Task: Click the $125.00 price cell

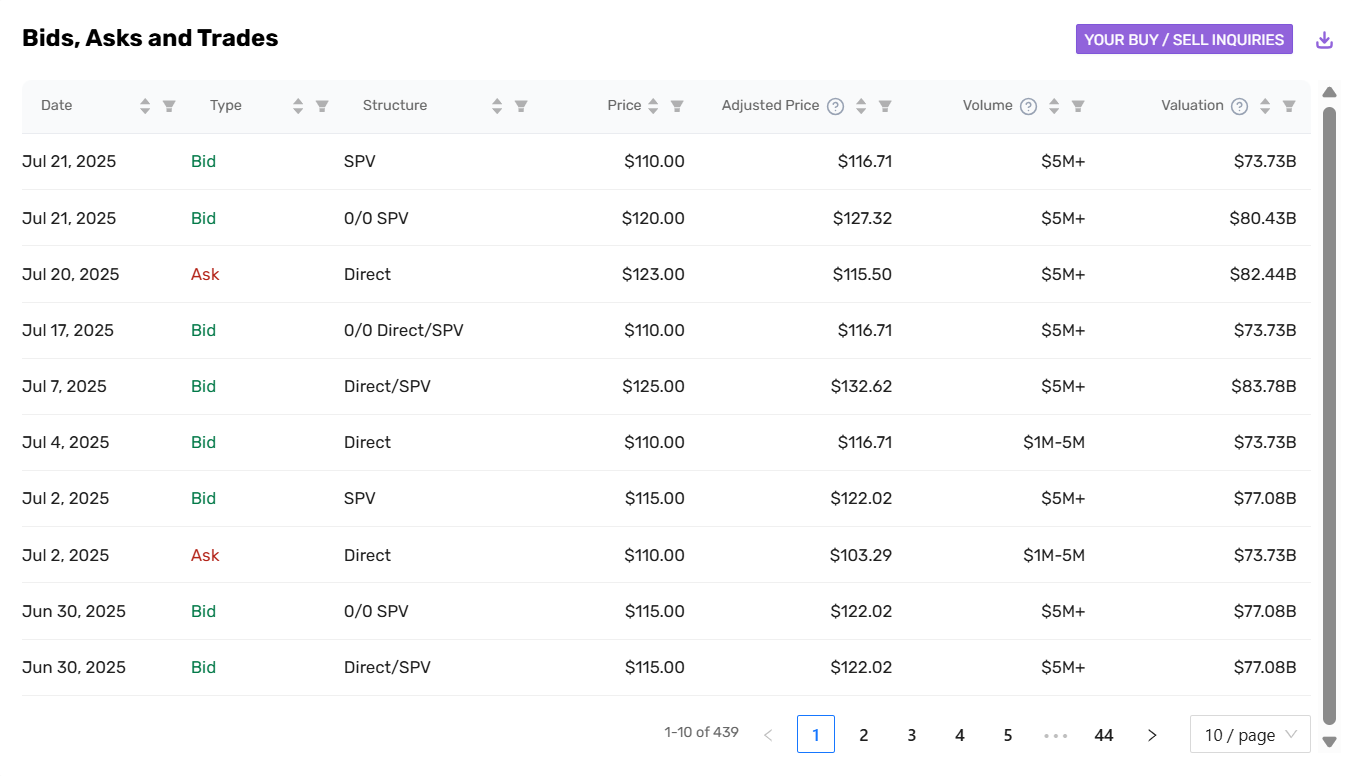Action: pos(653,386)
